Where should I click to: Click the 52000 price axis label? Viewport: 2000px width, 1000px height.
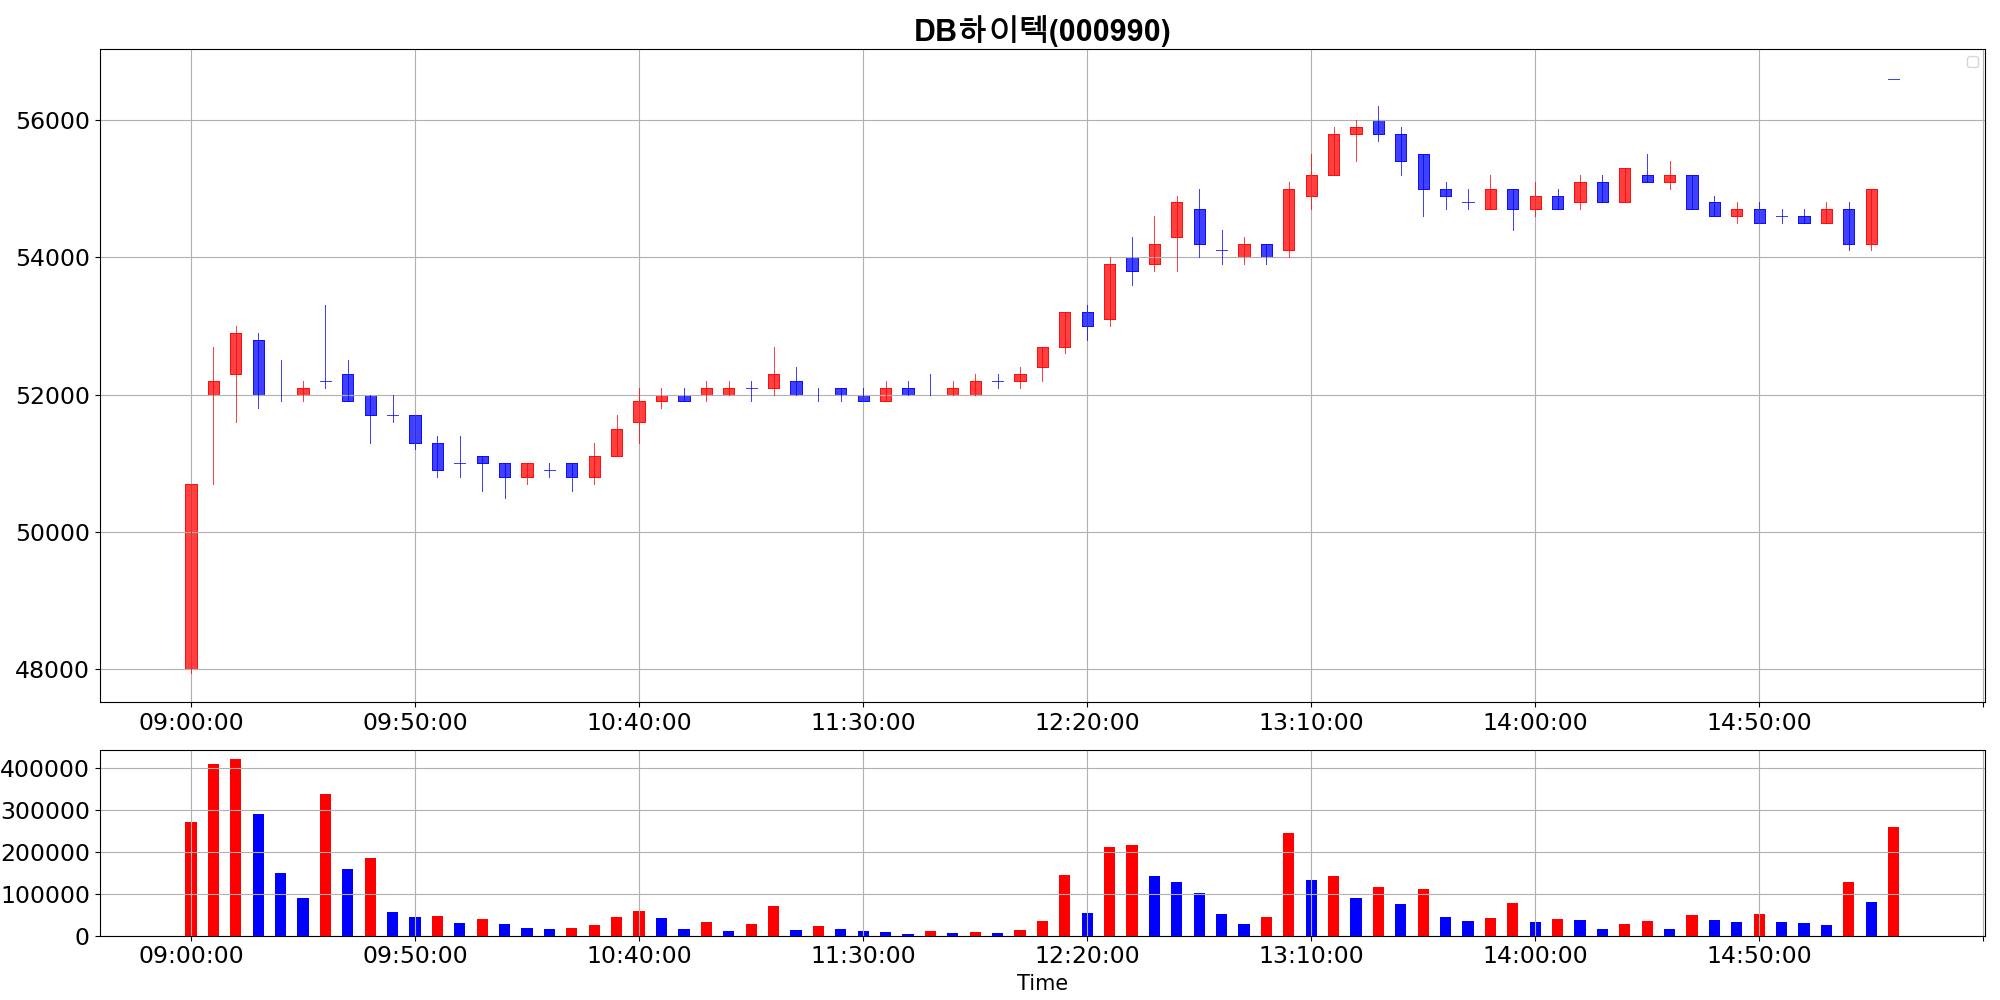point(53,396)
